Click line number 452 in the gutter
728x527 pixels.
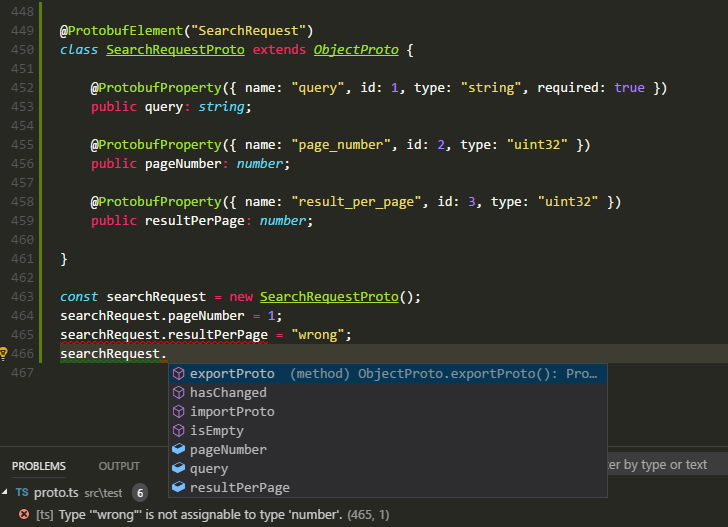[x=22, y=88]
